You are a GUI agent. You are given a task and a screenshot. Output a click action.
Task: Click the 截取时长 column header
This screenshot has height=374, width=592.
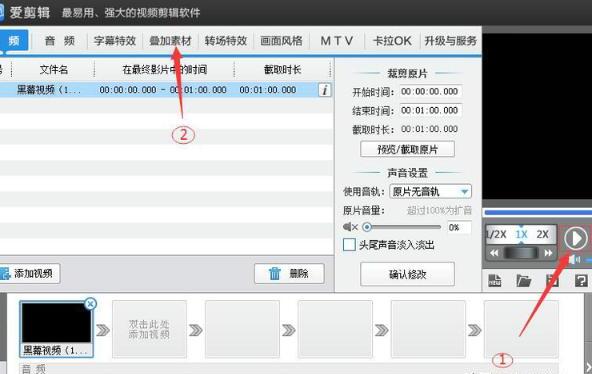[x=282, y=69]
